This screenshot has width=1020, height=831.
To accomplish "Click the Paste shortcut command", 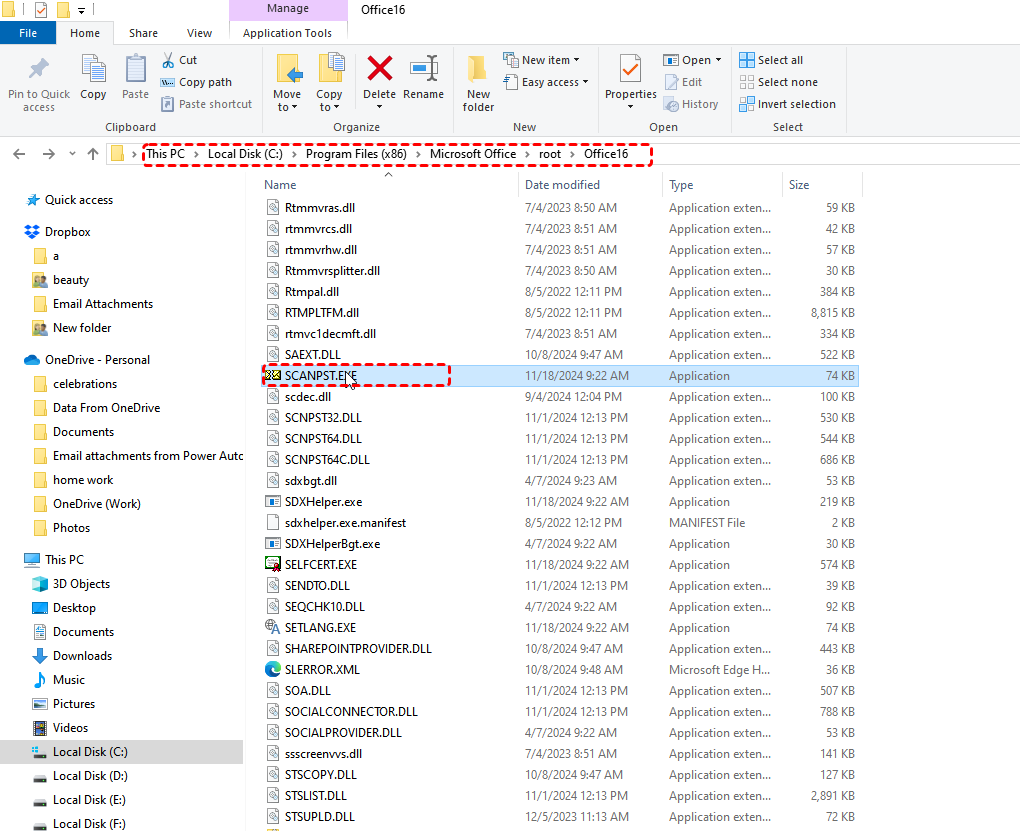I will point(206,104).
